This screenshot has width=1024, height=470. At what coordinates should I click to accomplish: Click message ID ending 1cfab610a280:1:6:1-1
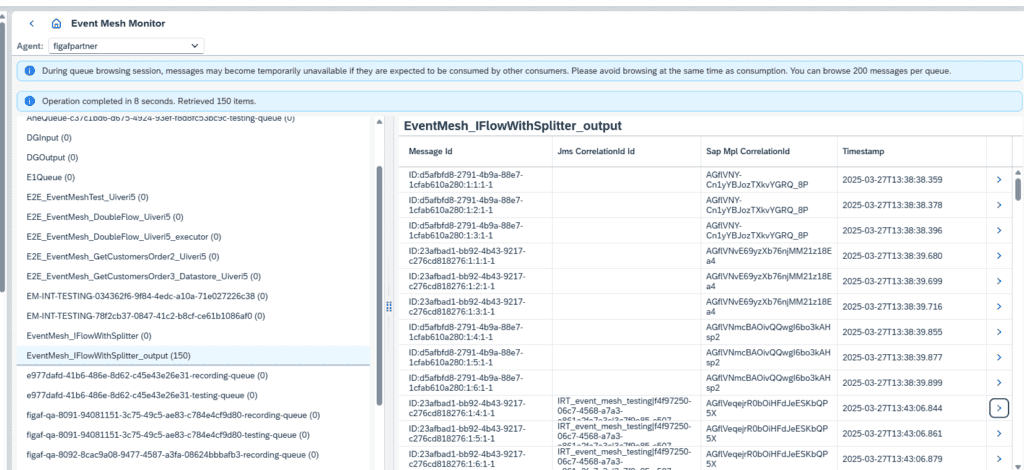[x=466, y=383]
